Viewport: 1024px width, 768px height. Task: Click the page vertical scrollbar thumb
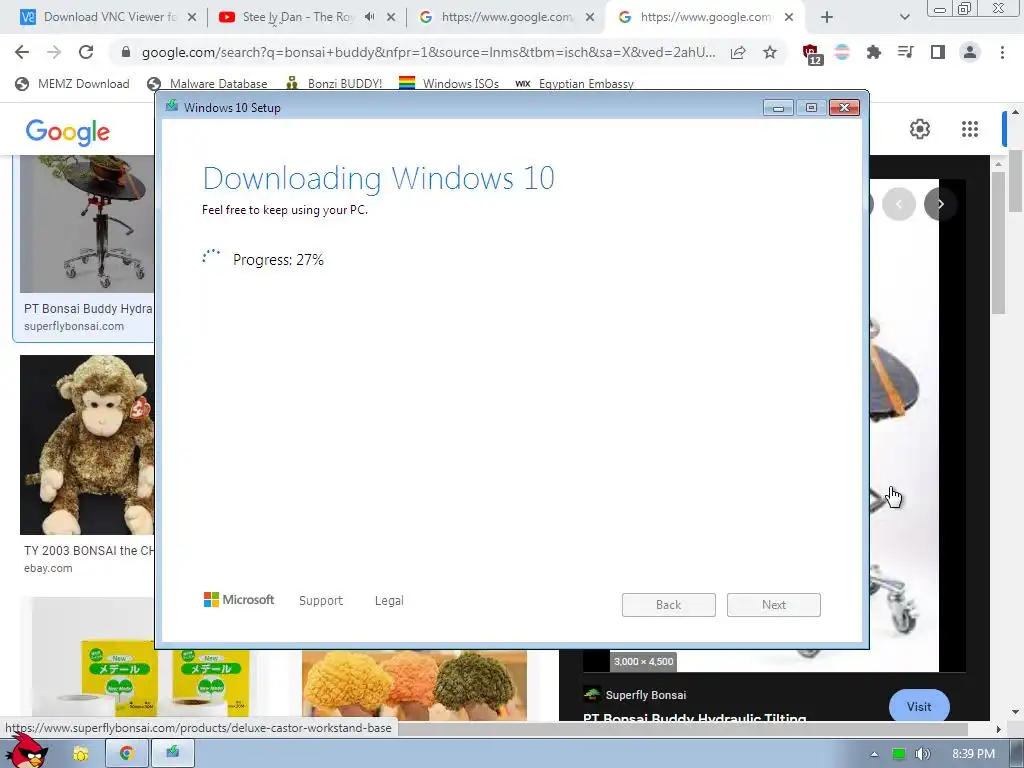pyautogui.click(x=1016, y=182)
